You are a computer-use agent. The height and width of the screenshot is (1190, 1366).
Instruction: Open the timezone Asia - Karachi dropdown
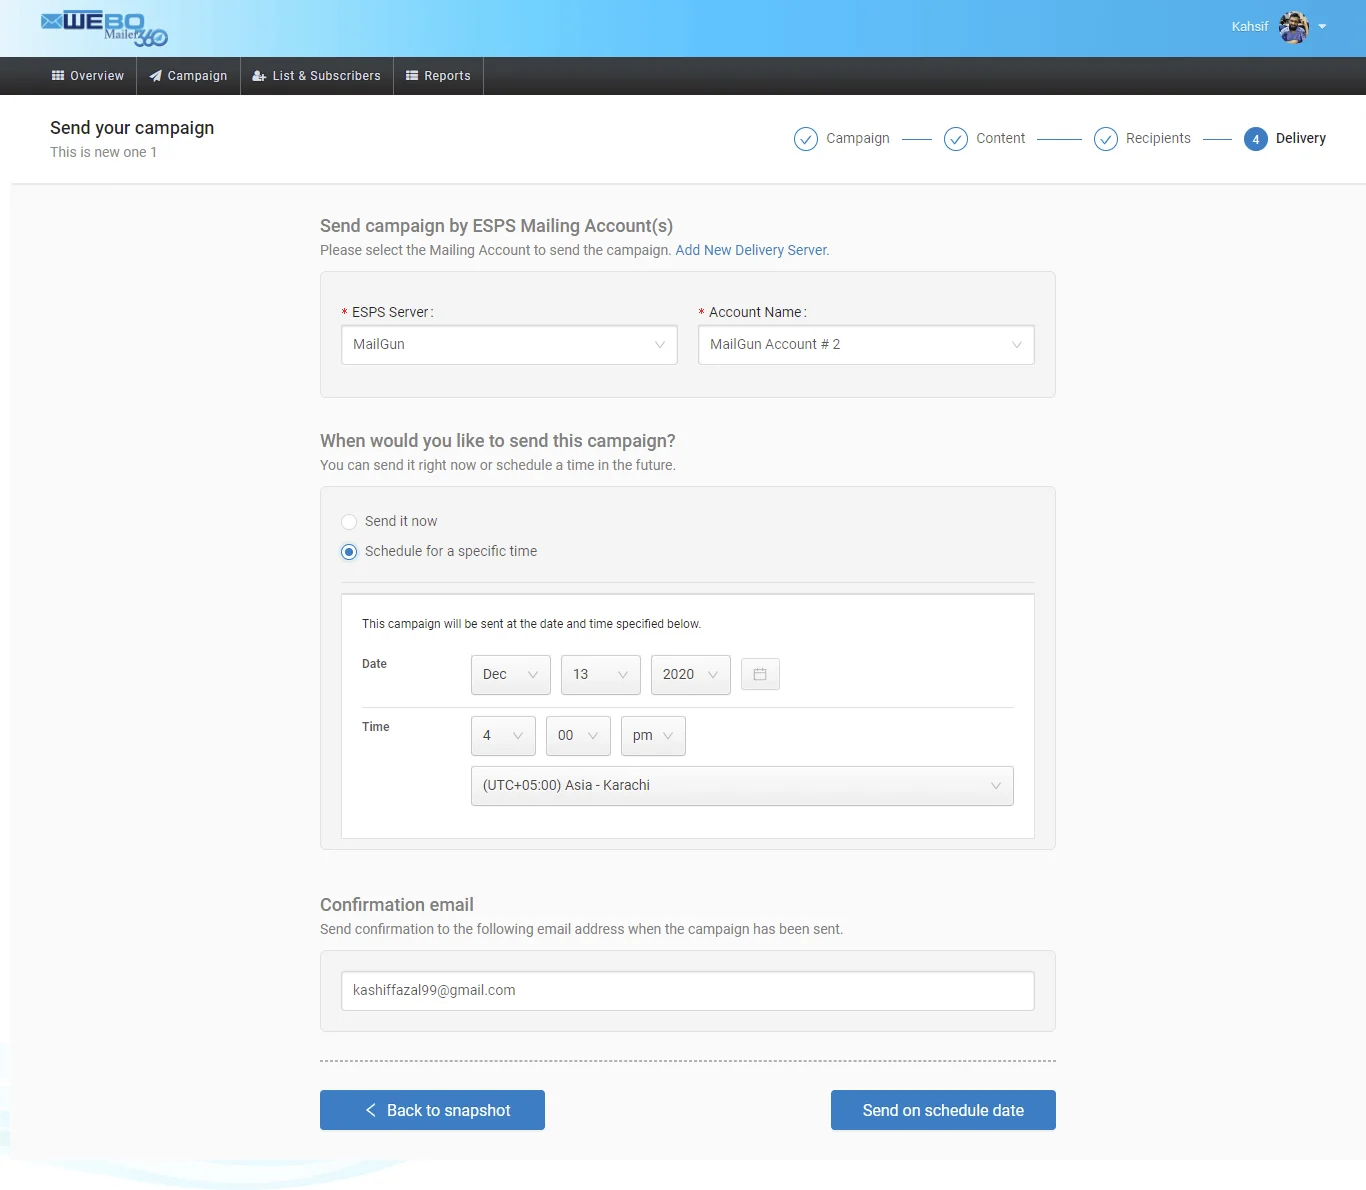click(742, 786)
